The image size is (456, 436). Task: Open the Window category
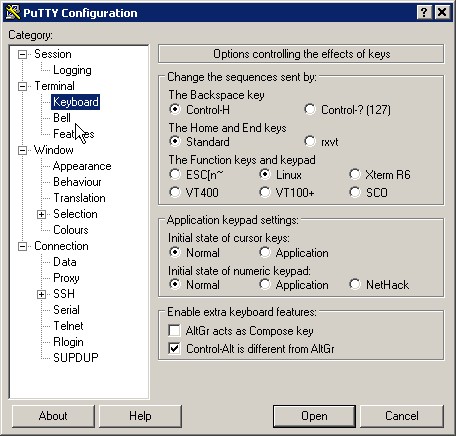coord(54,150)
